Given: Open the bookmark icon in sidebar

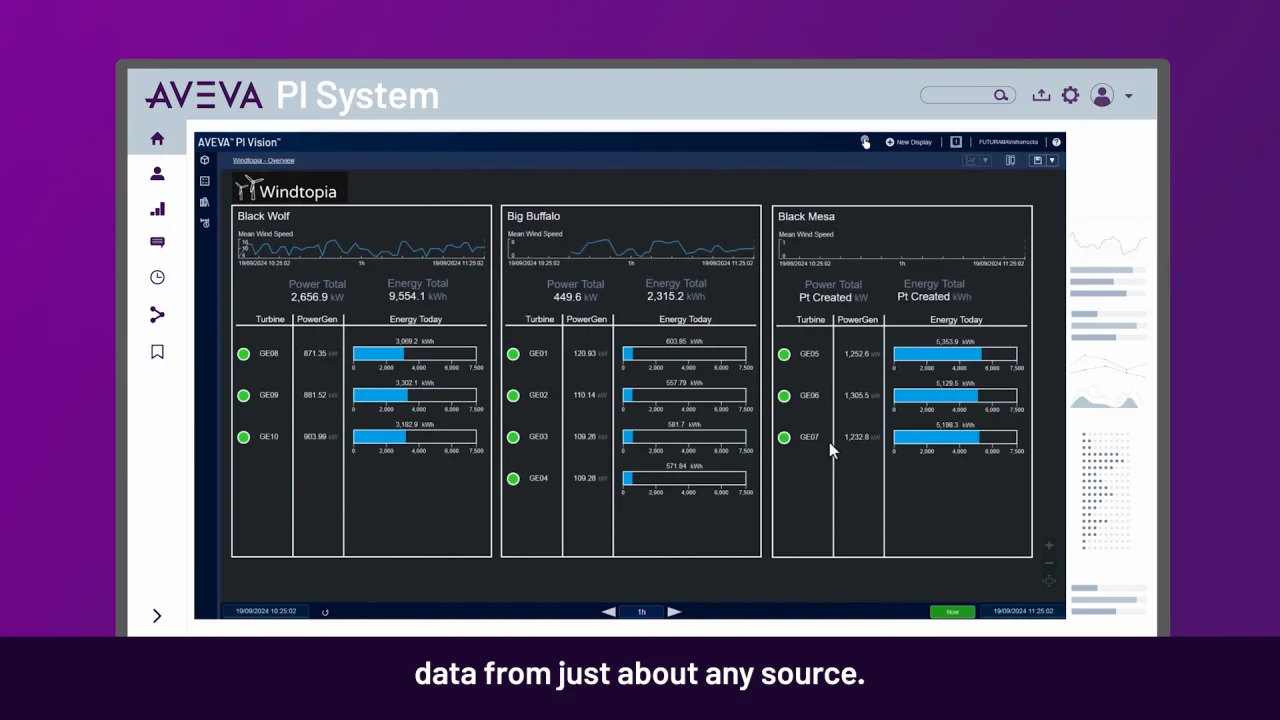Looking at the screenshot, I should [x=157, y=352].
